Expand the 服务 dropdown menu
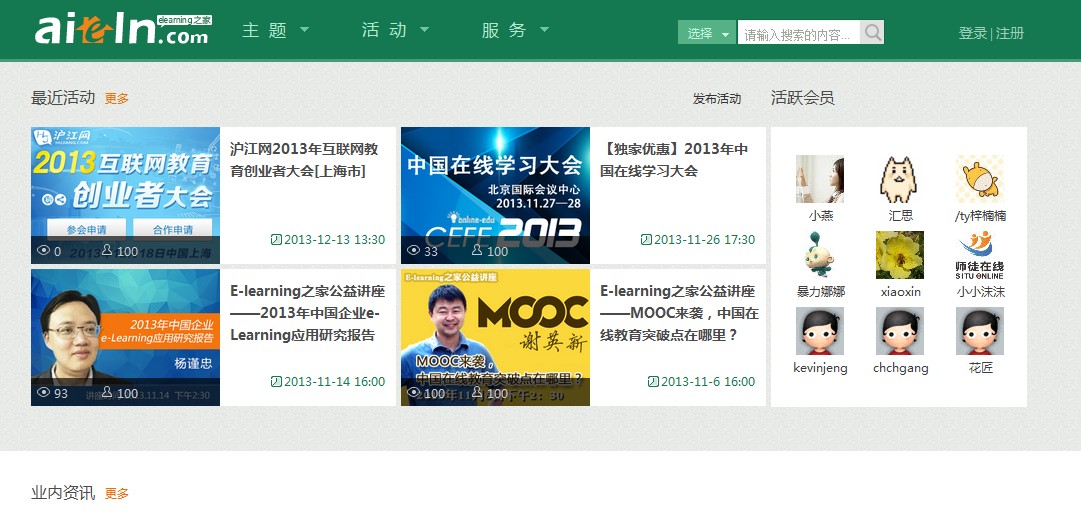The image size is (1081, 512). (516, 30)
